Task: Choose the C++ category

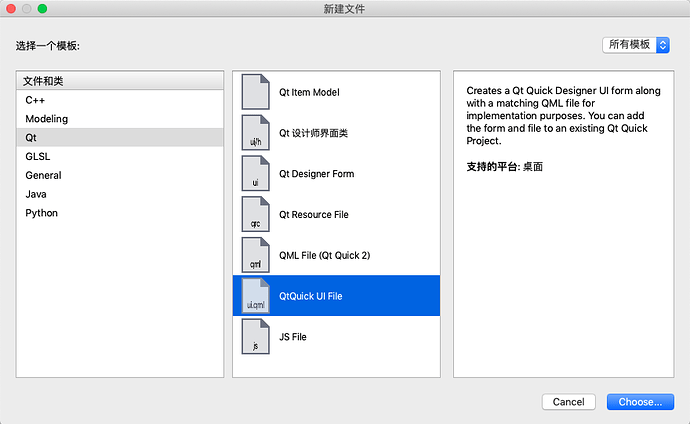Action: point(120,100)
